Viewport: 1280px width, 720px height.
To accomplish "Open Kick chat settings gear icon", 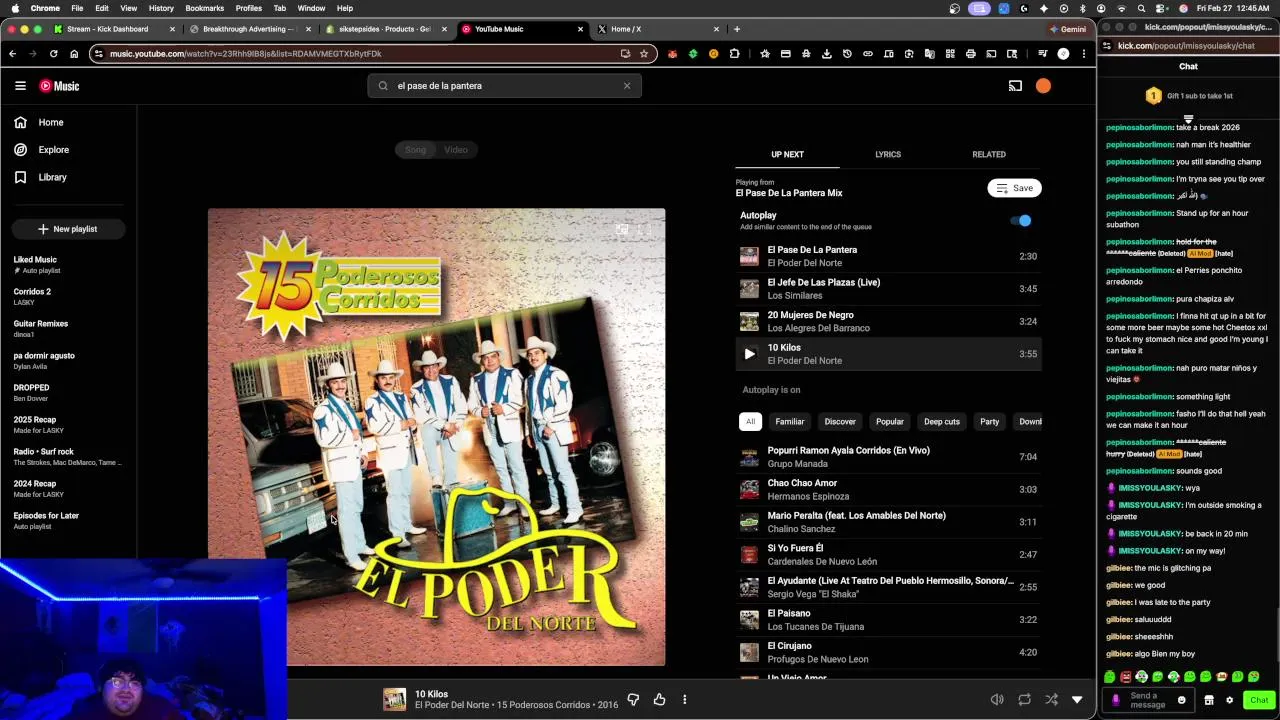I will (x=1229, y=700).
